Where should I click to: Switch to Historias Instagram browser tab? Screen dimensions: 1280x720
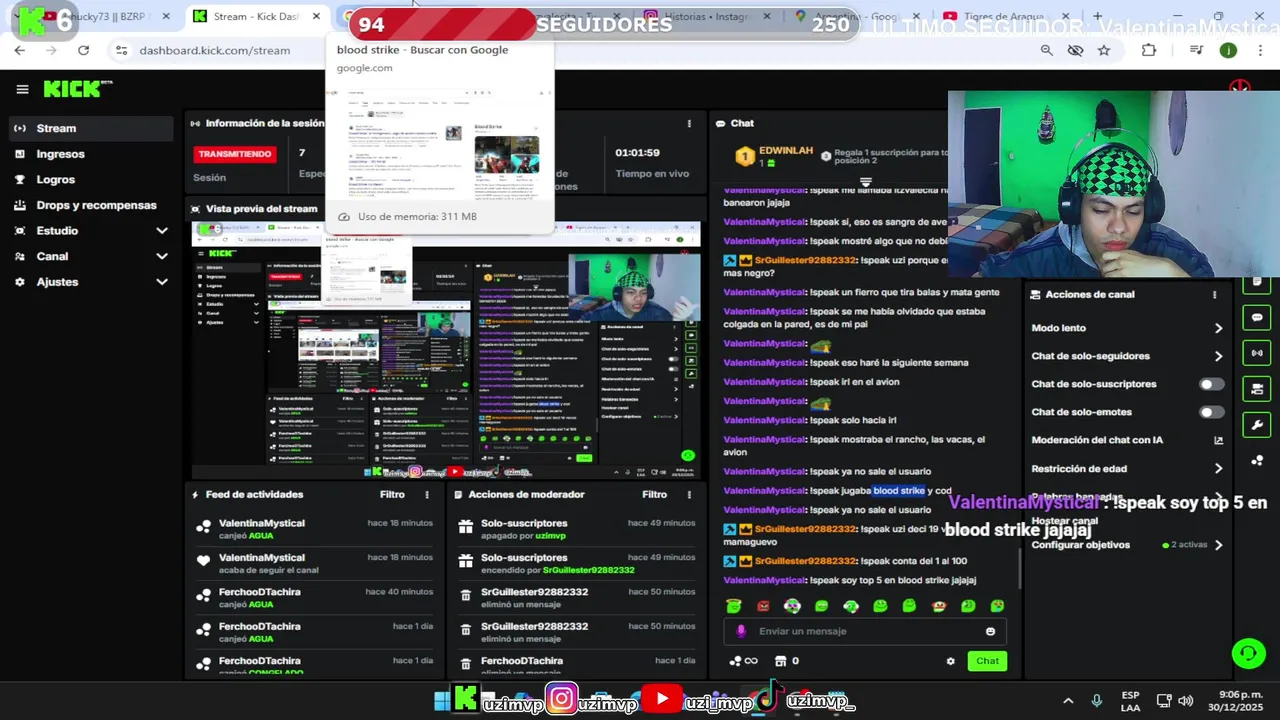pos(708,16)
